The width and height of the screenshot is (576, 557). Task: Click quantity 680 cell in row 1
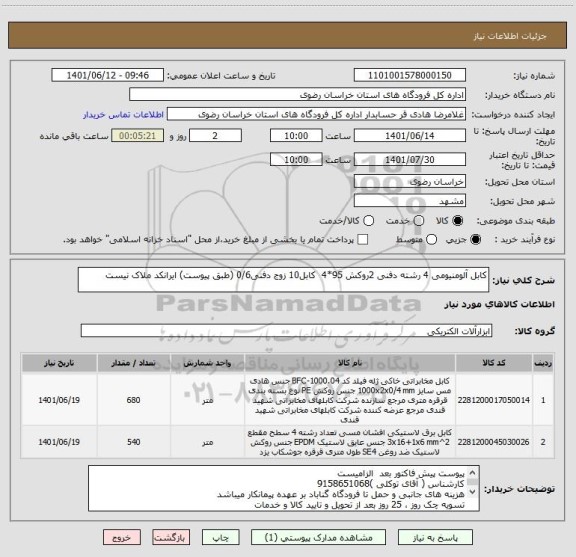[x=133, y=400]
